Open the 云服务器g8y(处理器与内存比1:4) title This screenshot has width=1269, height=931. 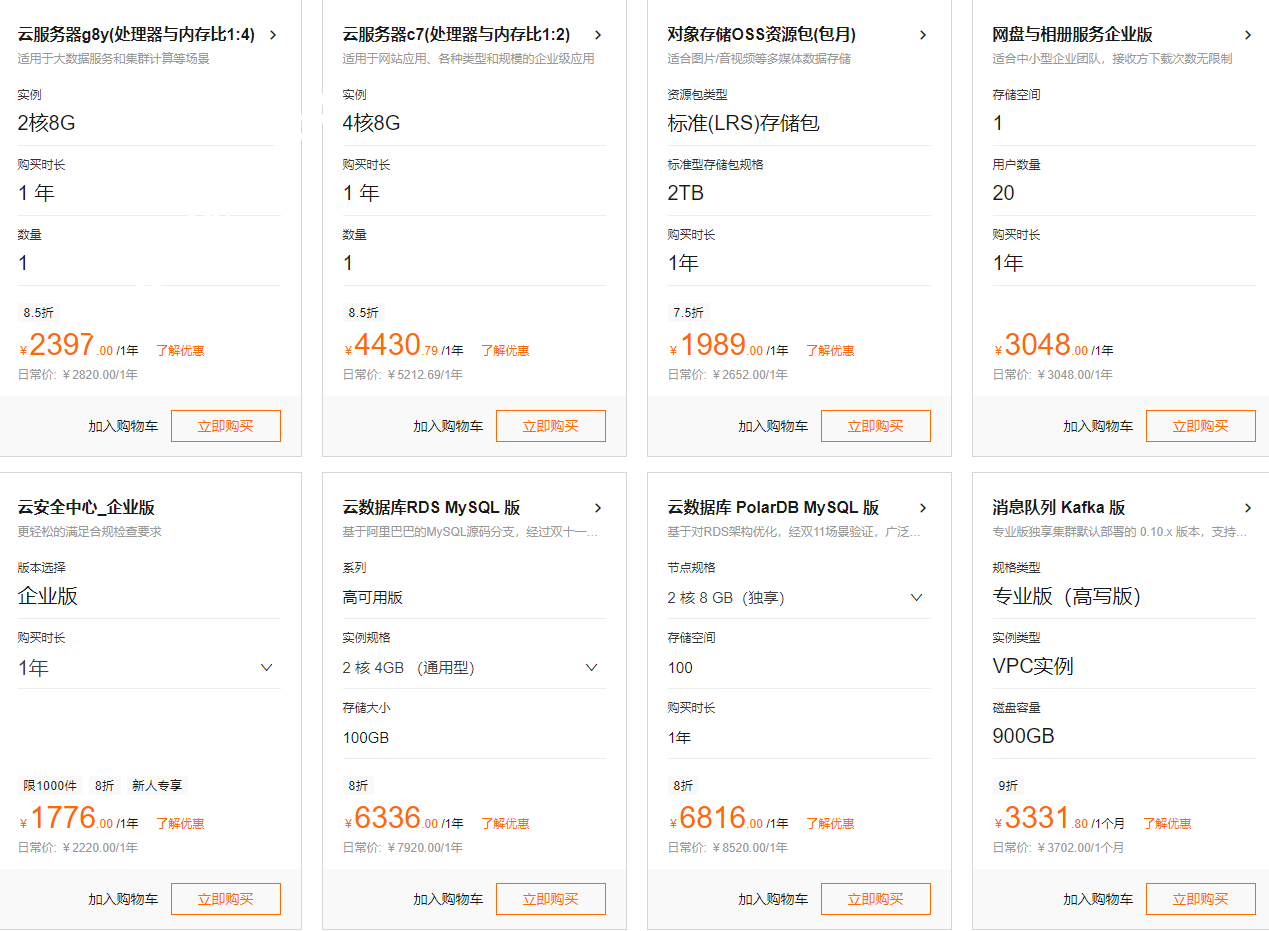pos(136,35)
